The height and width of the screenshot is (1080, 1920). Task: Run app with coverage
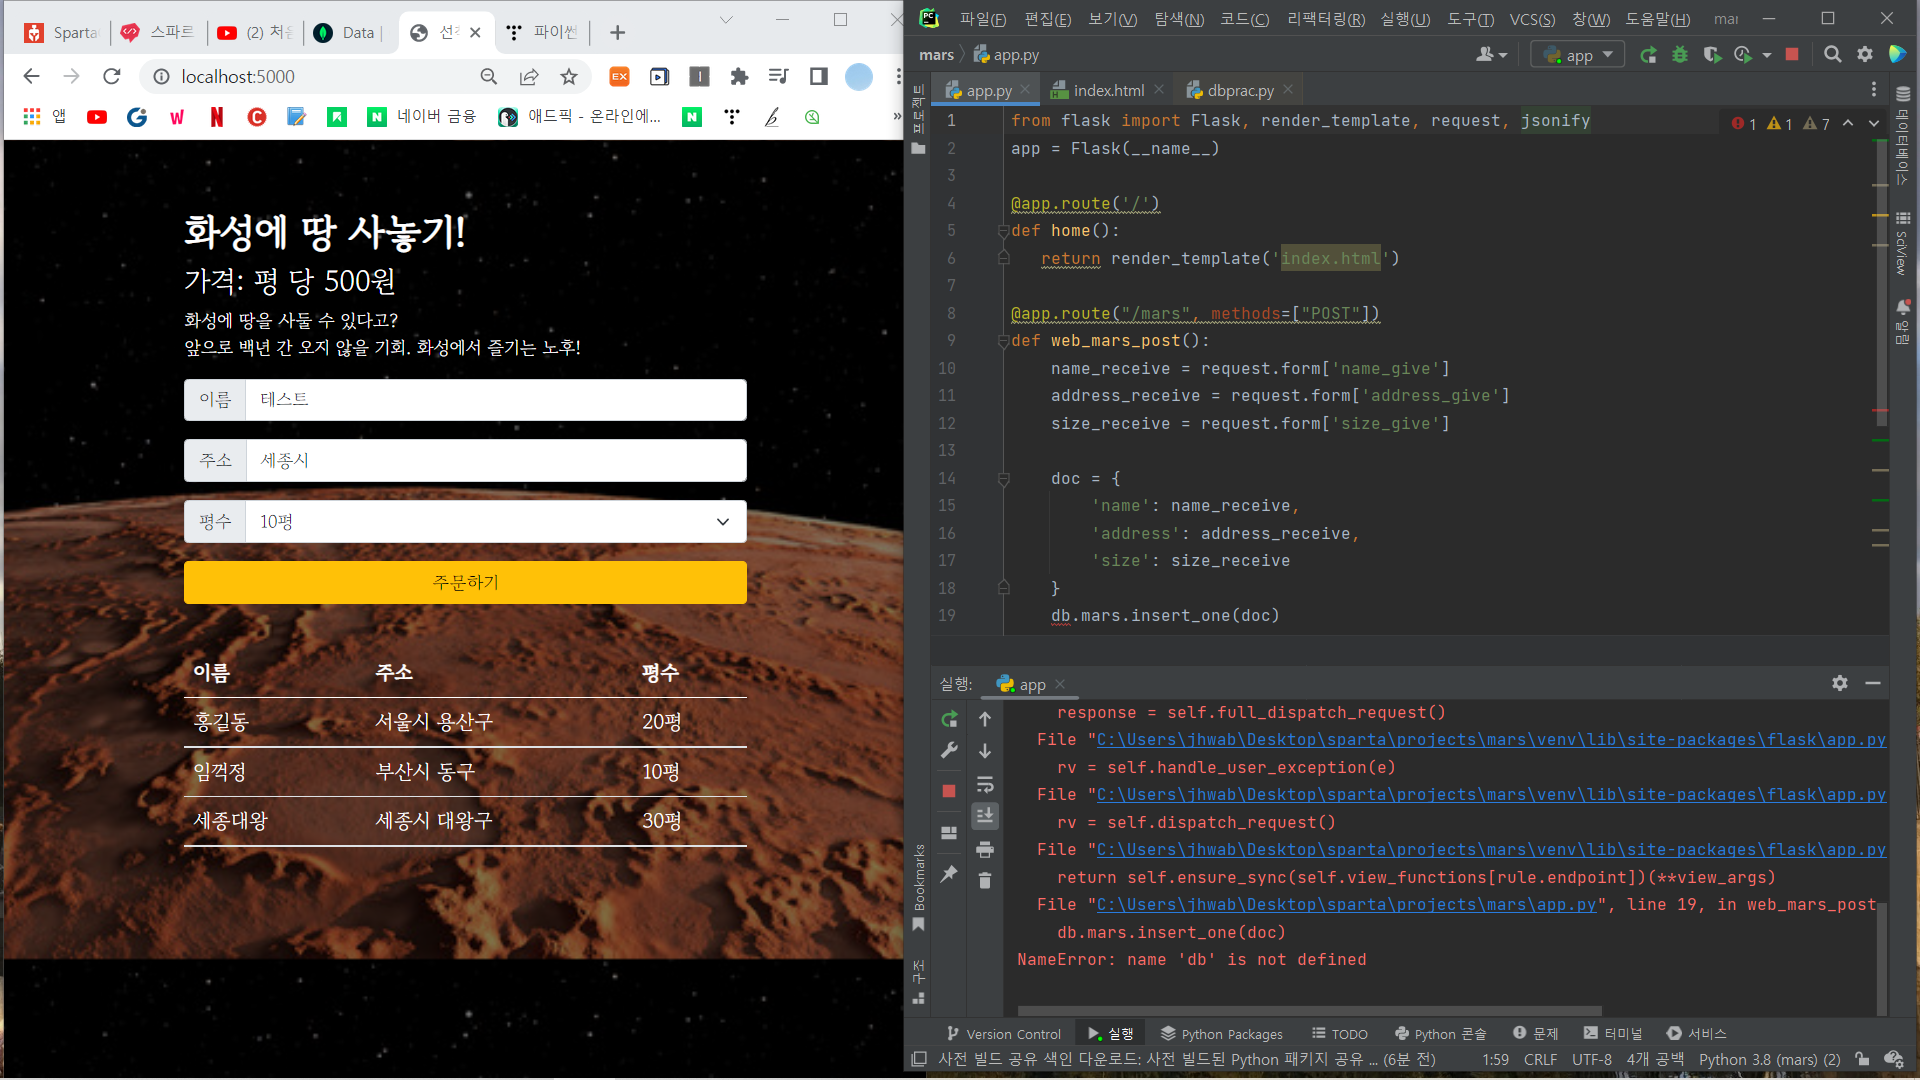[1712, 55]
